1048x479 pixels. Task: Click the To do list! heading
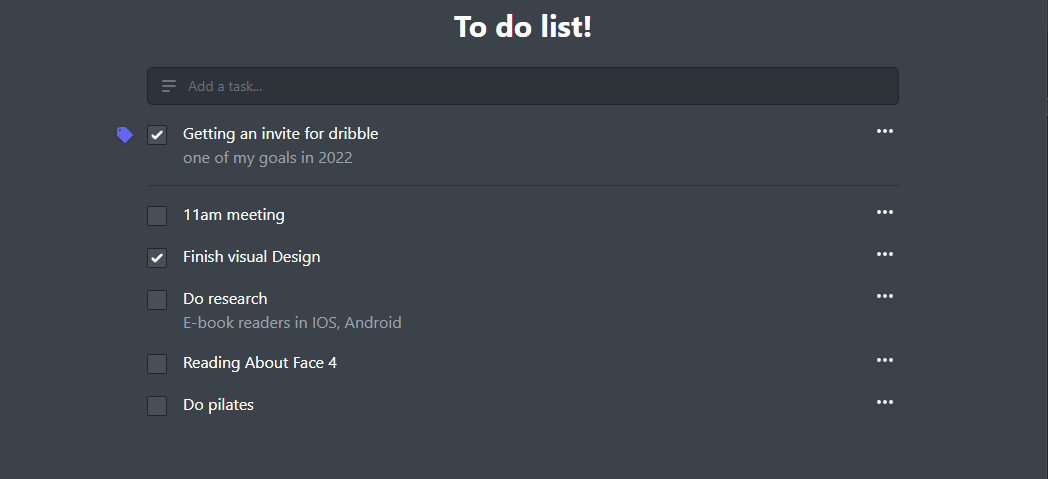click(523, 27)
